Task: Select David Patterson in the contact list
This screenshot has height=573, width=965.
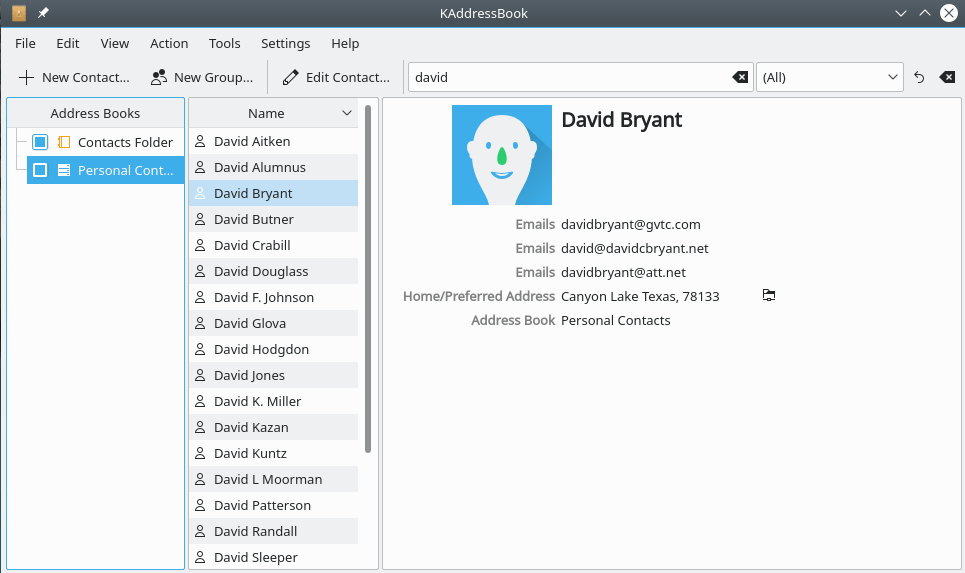Action: click(273, 505)
